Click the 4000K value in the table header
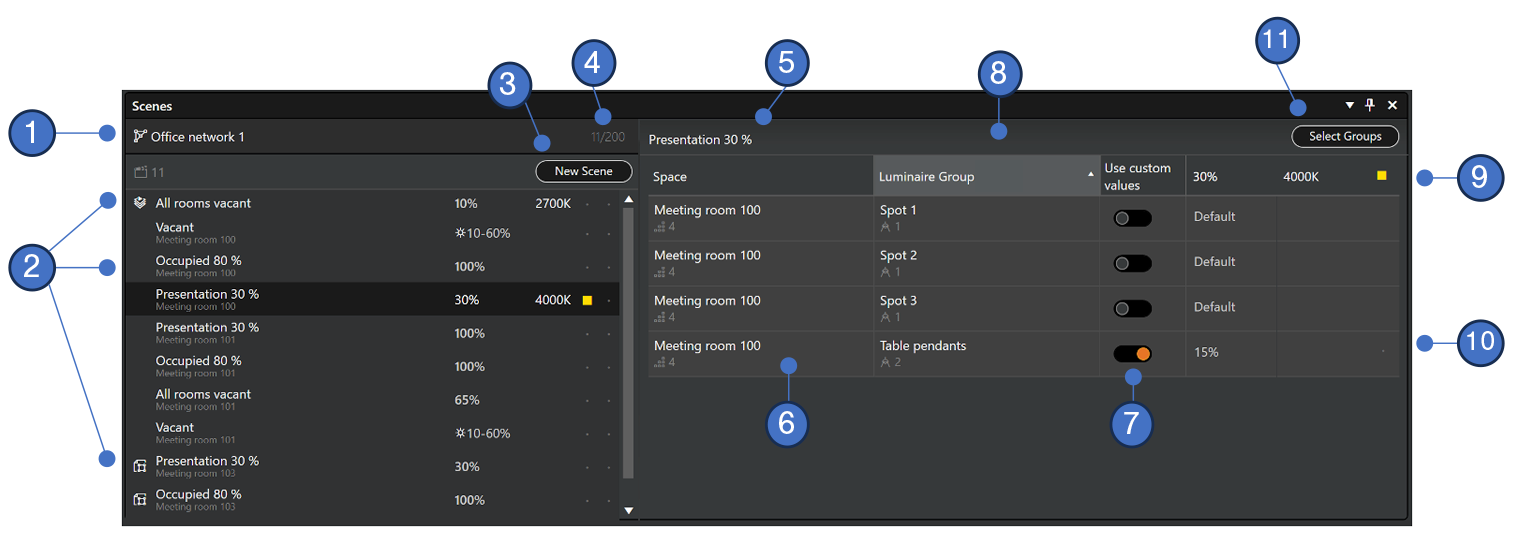 coord(1301,176)
